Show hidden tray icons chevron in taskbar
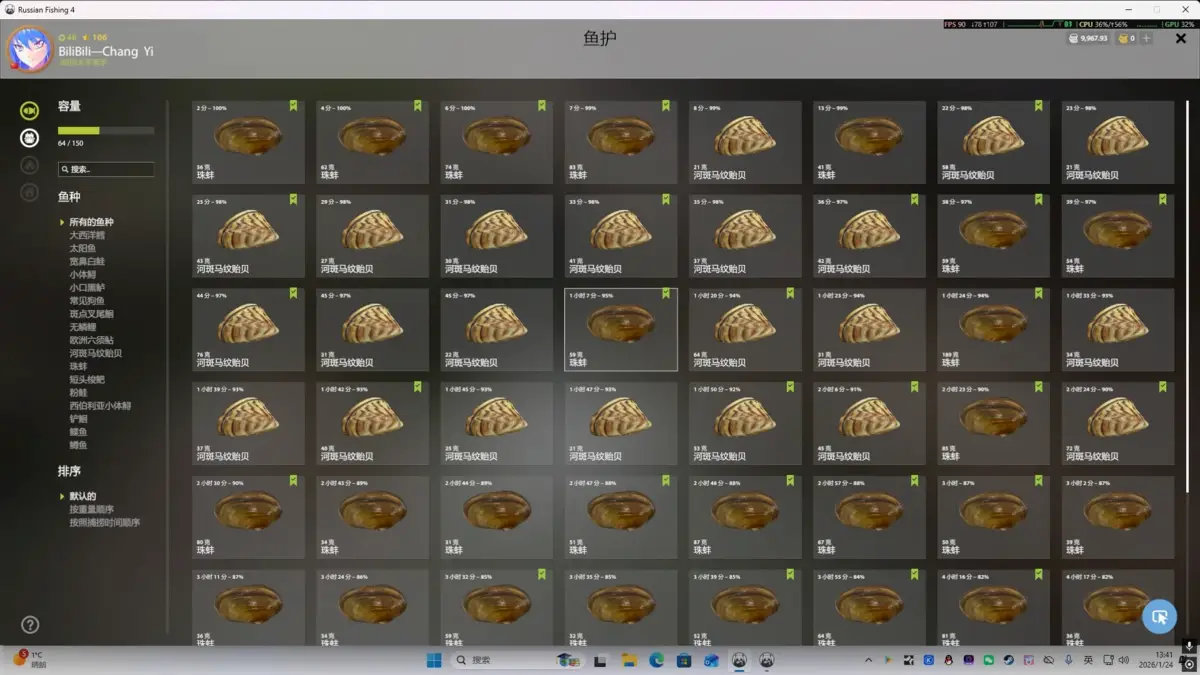1200x675 pixels. [x=867, y=660]
